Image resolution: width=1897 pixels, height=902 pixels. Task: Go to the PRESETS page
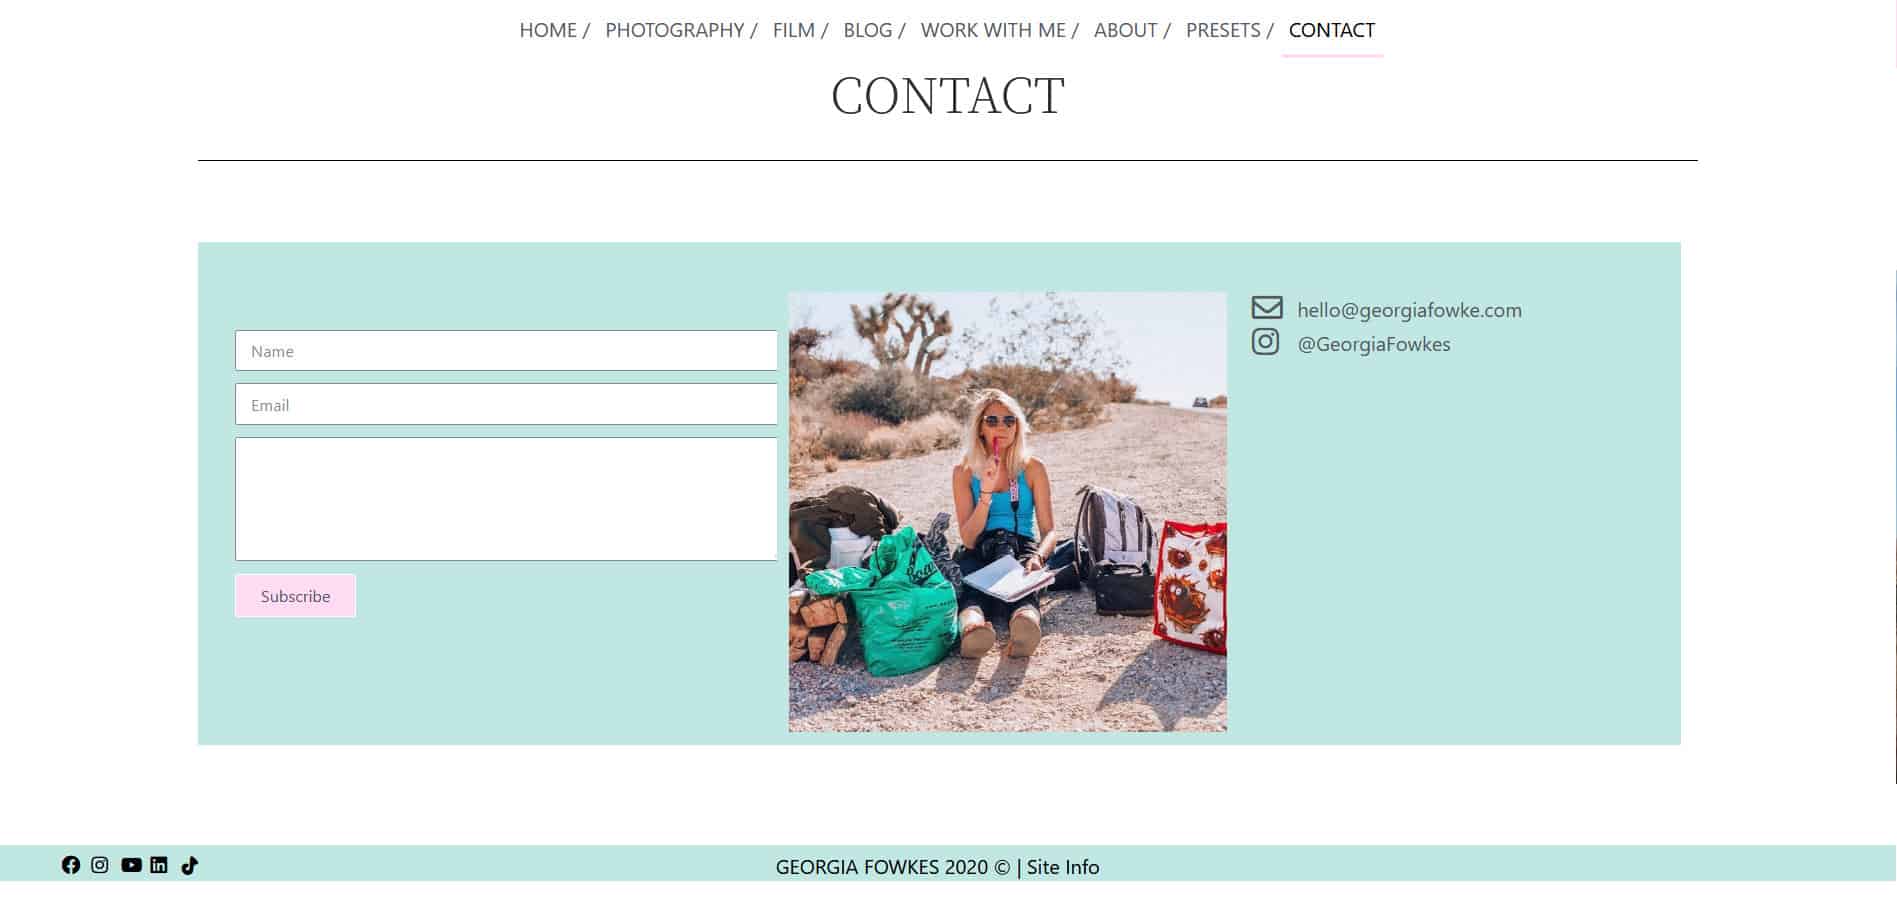[x=1223, y=30]
